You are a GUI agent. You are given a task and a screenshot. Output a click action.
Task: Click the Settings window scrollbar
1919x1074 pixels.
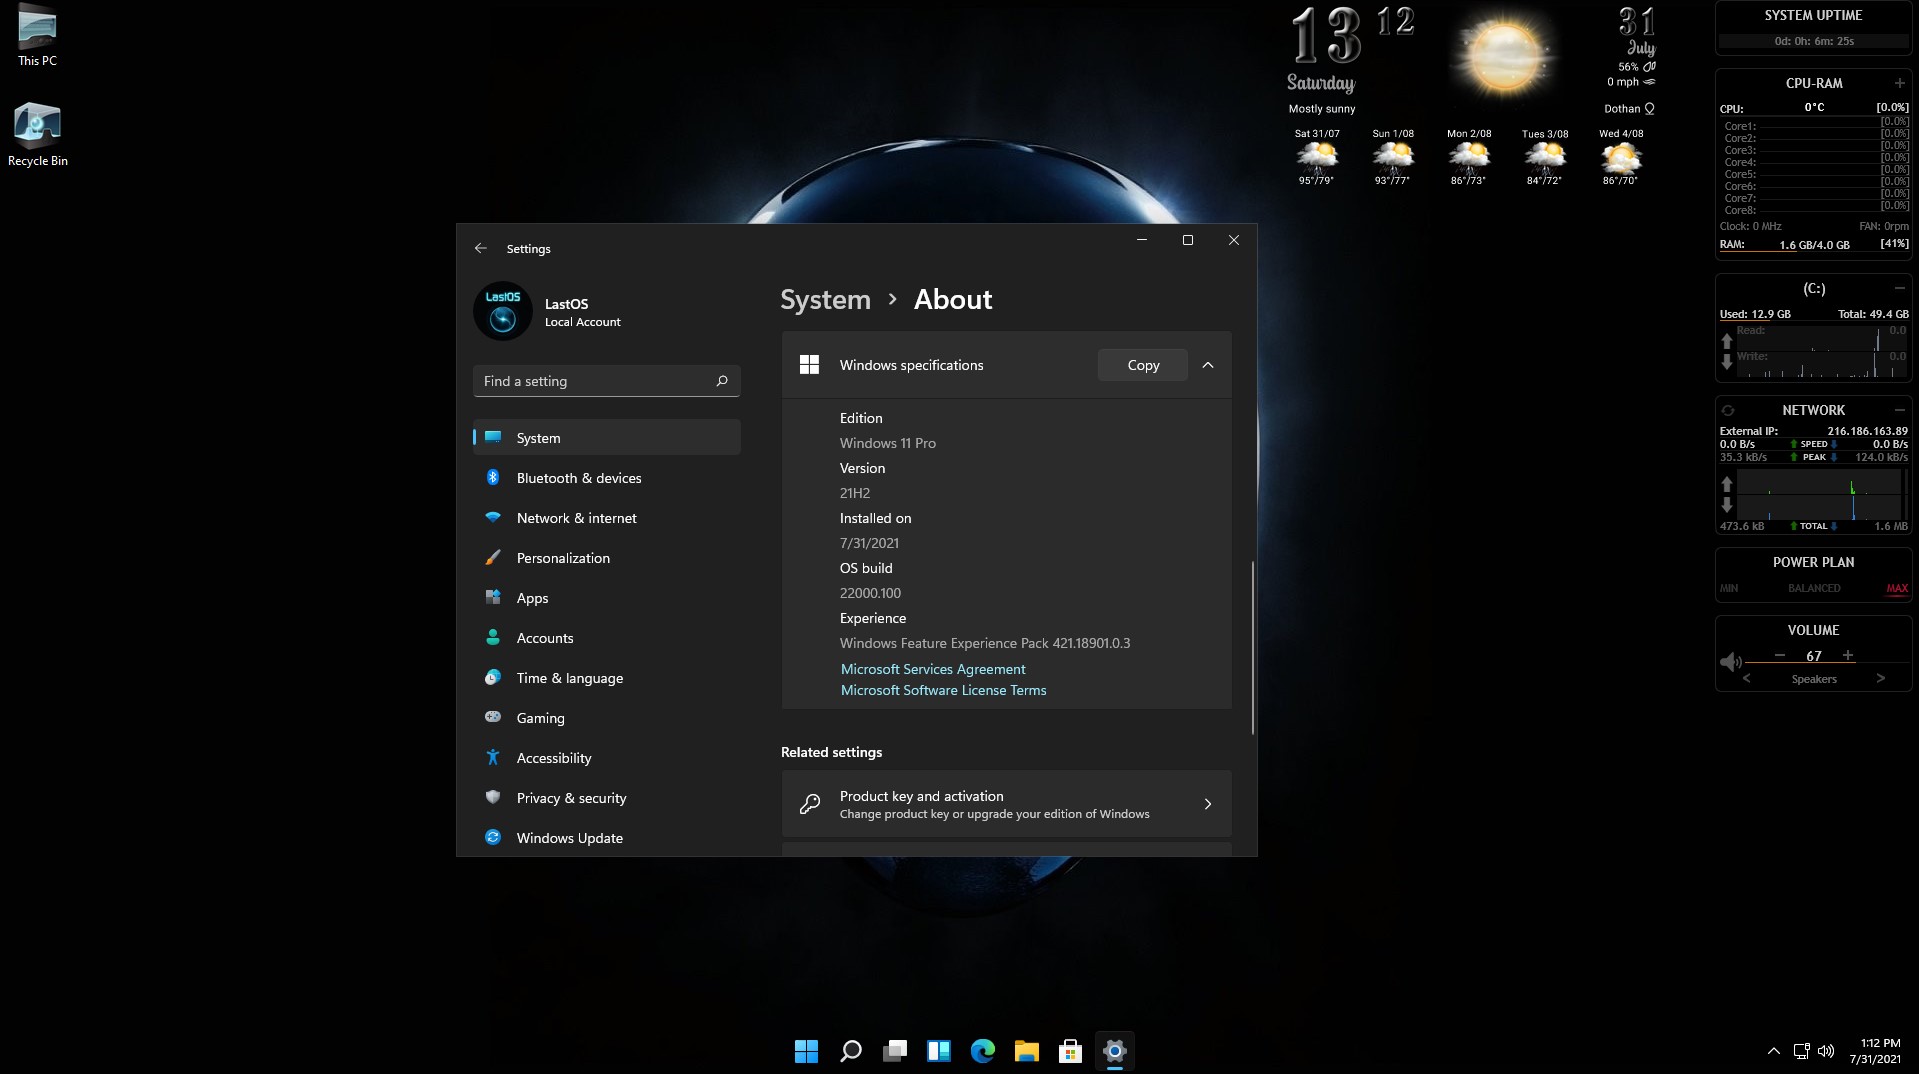point(1252,648)
